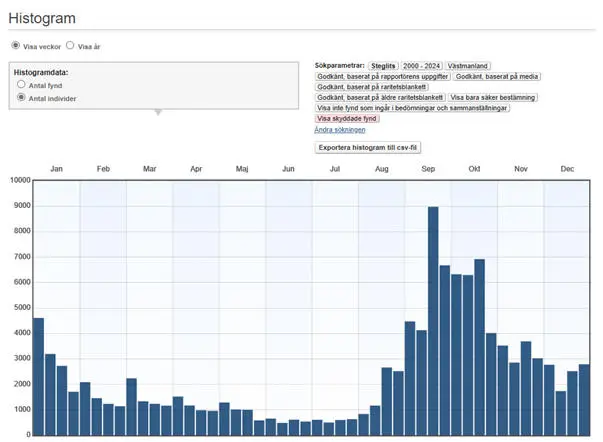This screenshot has width=603, height=442.
Task: Click the last bar in December
Action: point(584,399)
